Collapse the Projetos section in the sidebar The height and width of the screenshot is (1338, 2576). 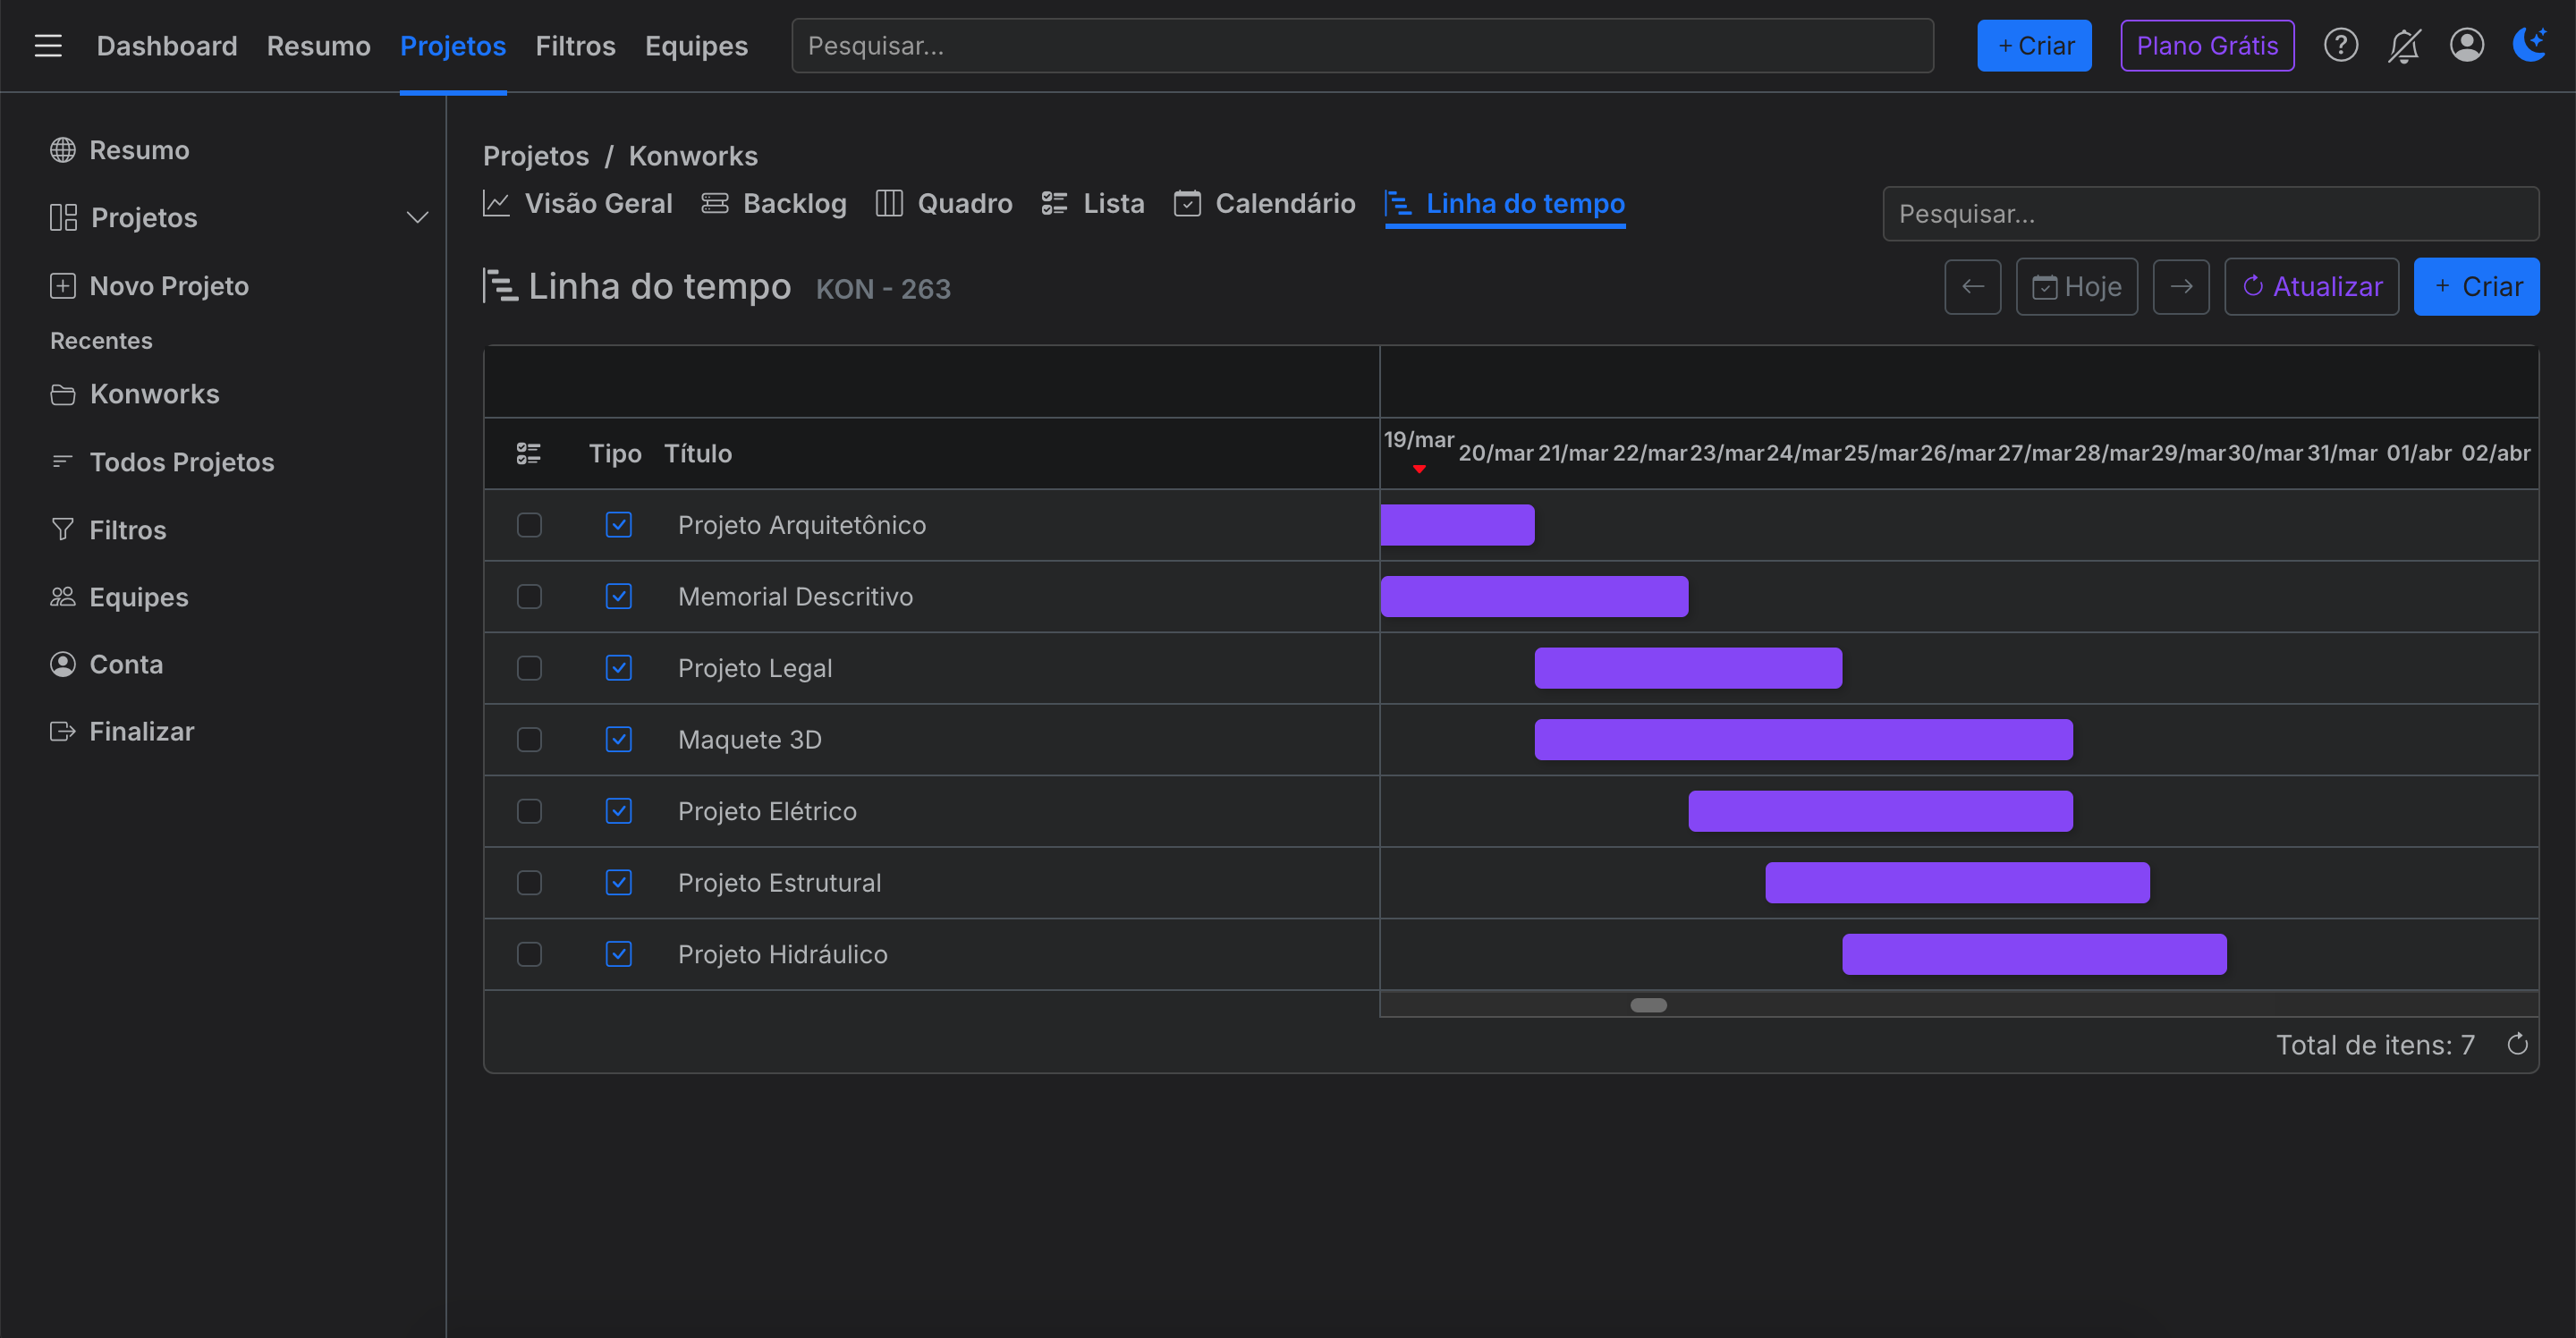pyautogui.click(x=417, y=217)
